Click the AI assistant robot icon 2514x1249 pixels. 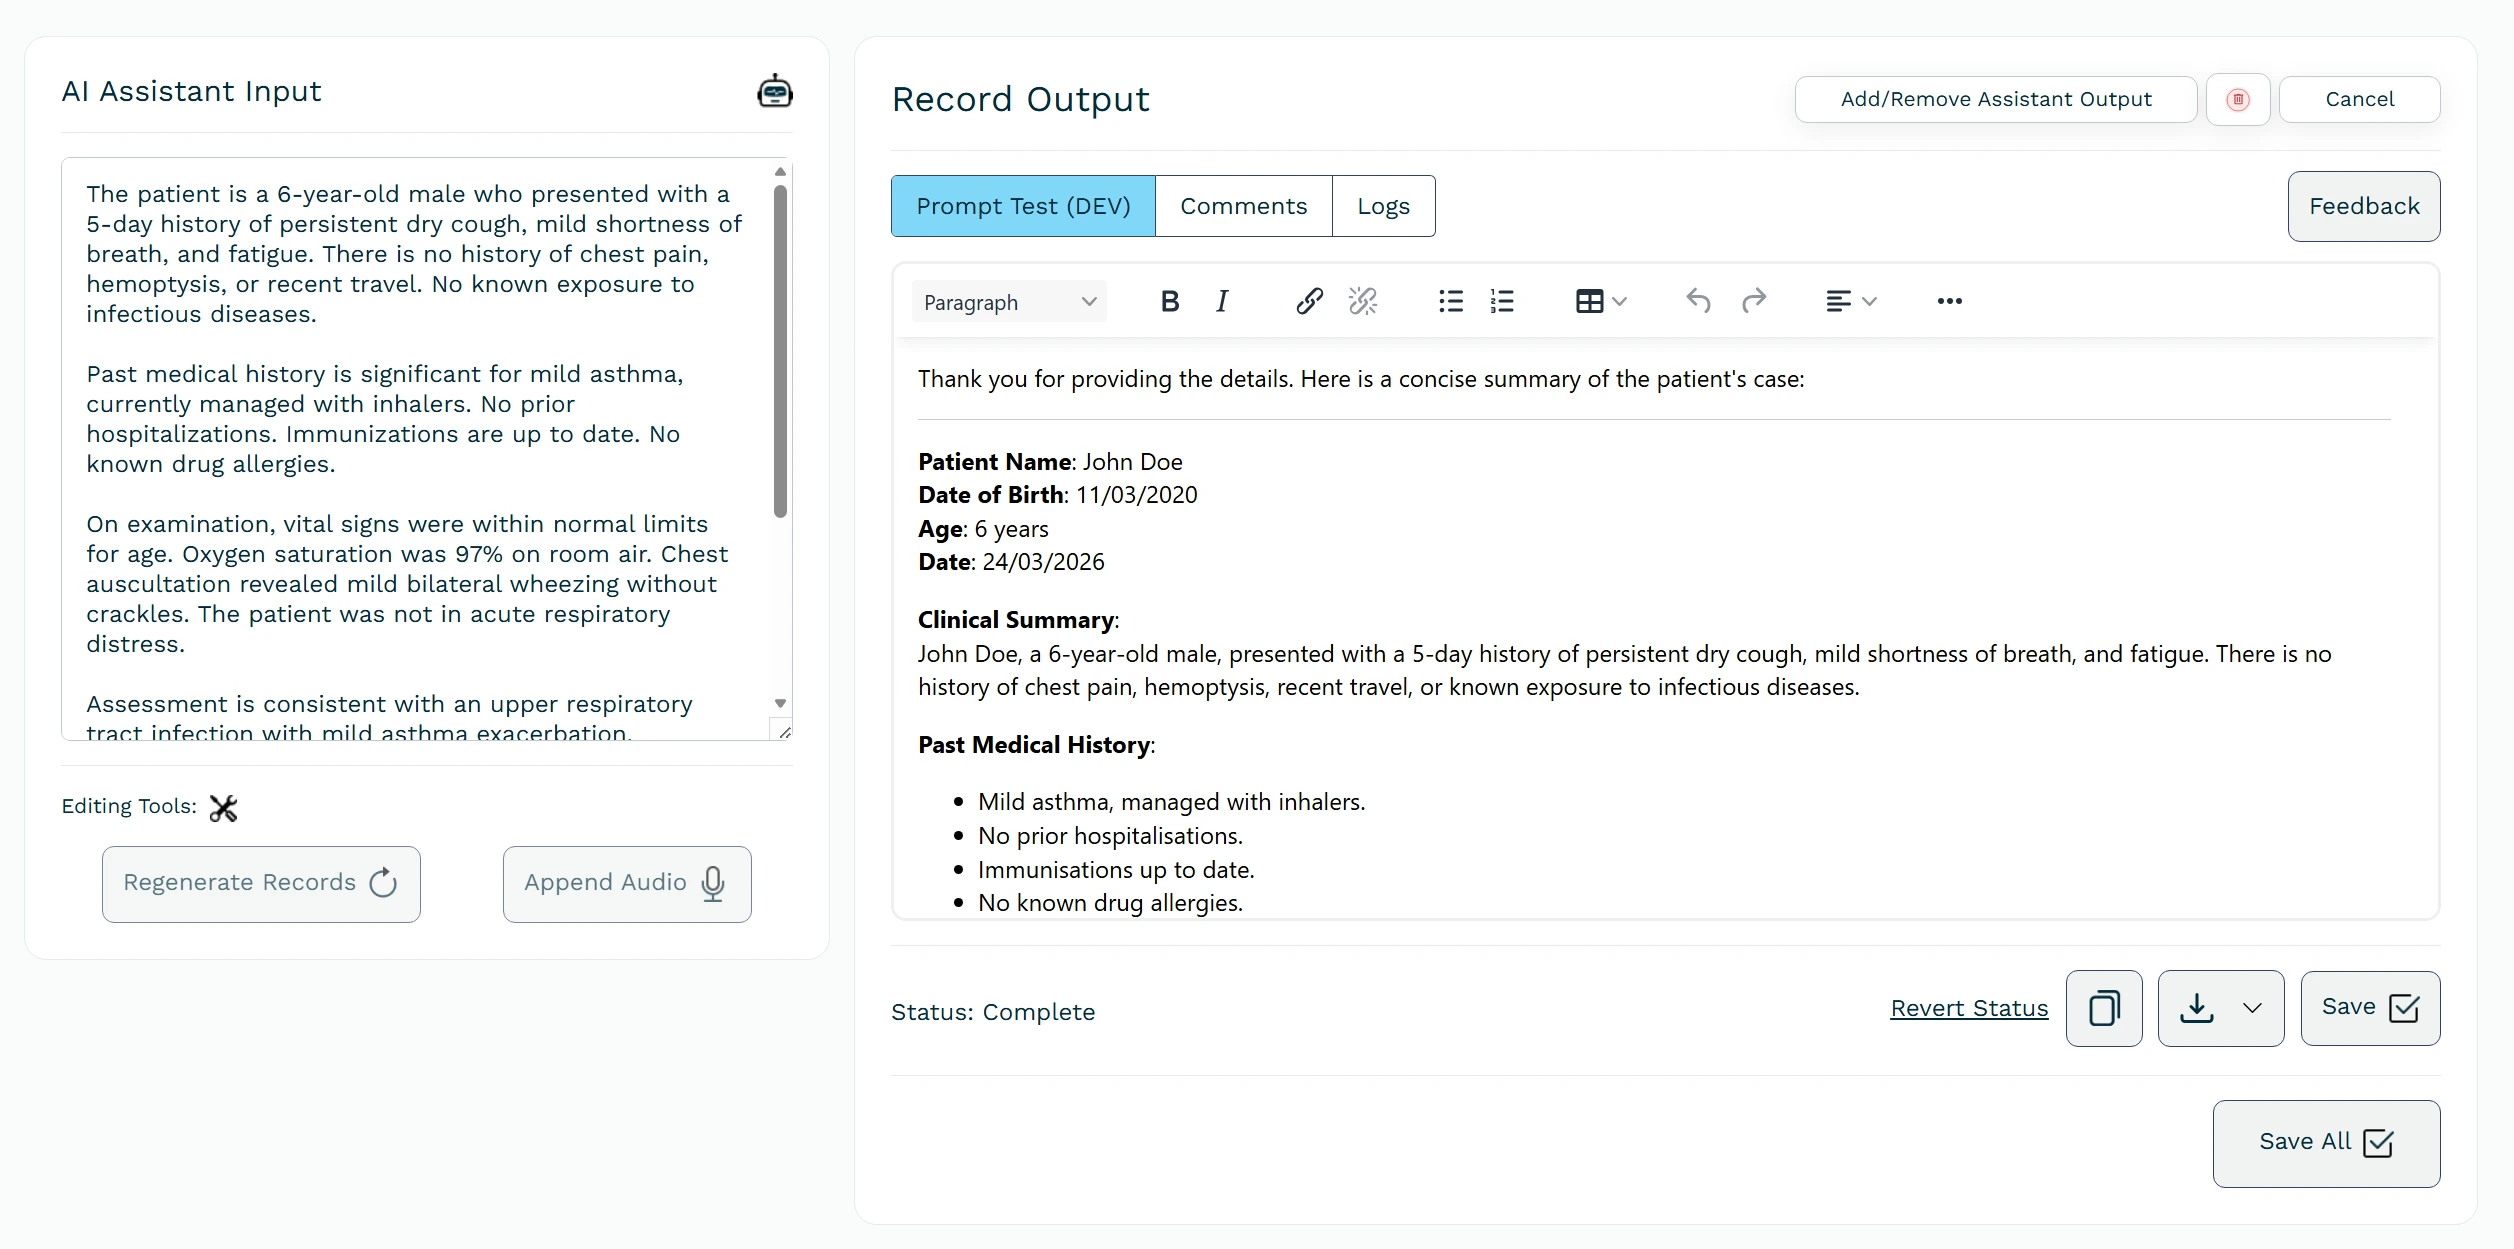pyautogui.click(x=775, y=90)
